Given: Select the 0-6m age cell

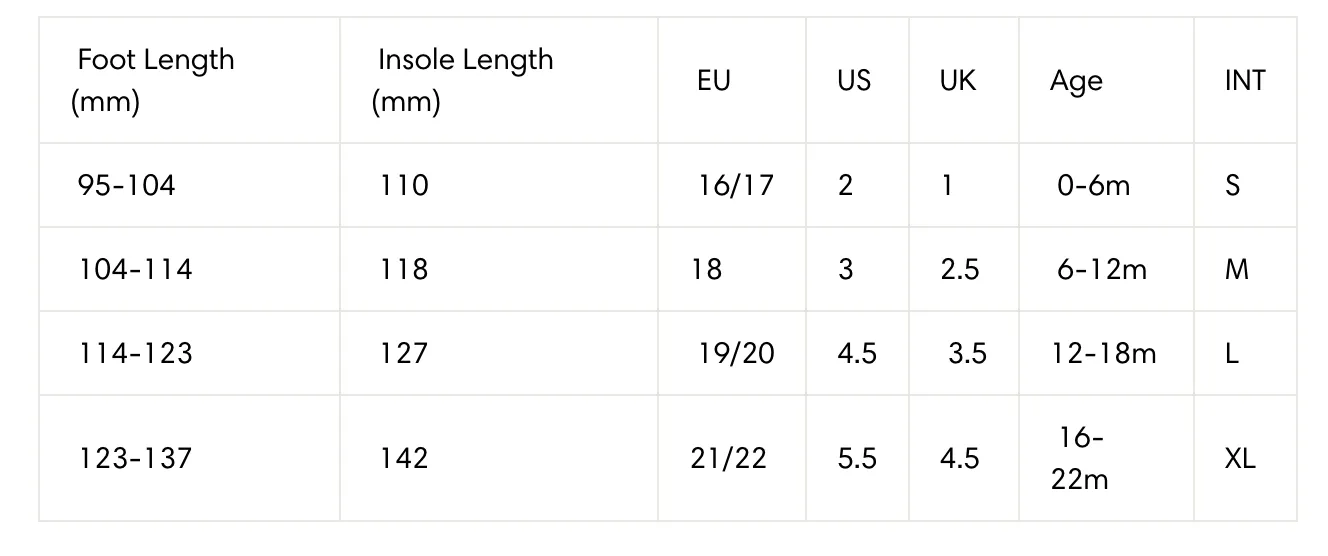Looking at the screenshot, I should (x=1093, y=185).
